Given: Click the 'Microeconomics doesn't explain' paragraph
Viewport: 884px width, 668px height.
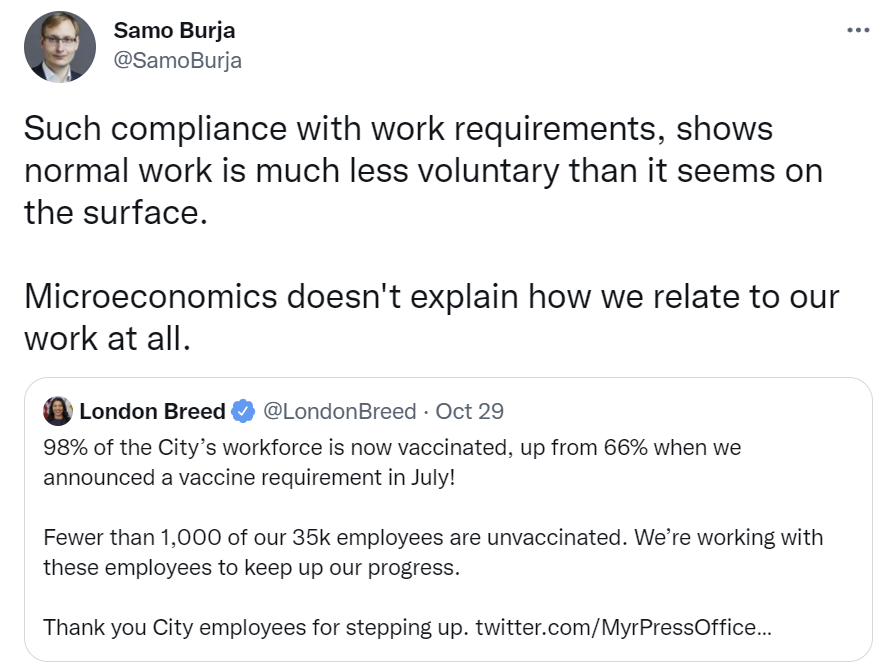Looking at the screenshot, I should point(431,317).
